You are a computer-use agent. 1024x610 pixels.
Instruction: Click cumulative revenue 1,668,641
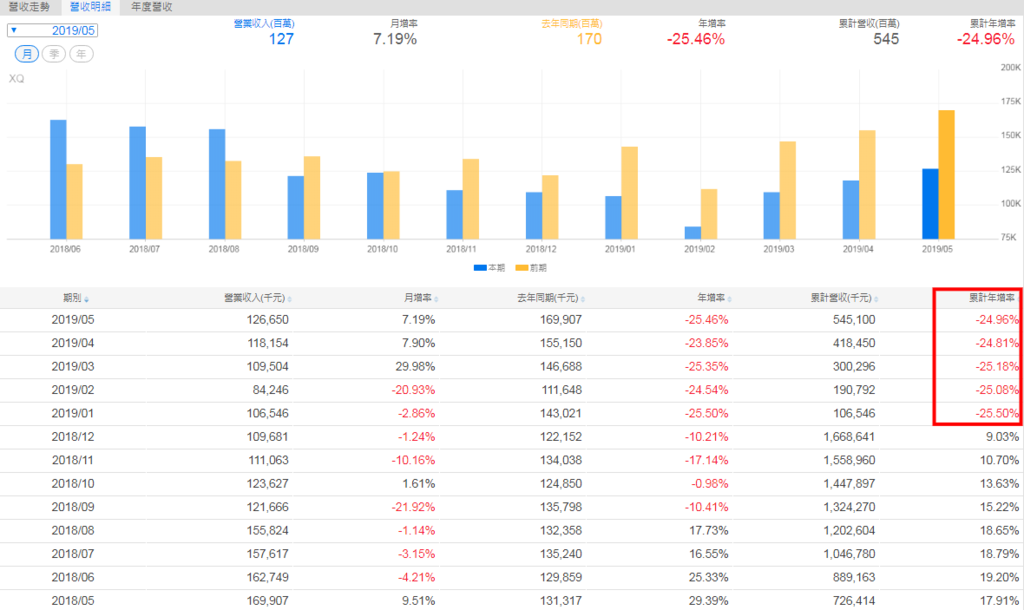(849, 437)
